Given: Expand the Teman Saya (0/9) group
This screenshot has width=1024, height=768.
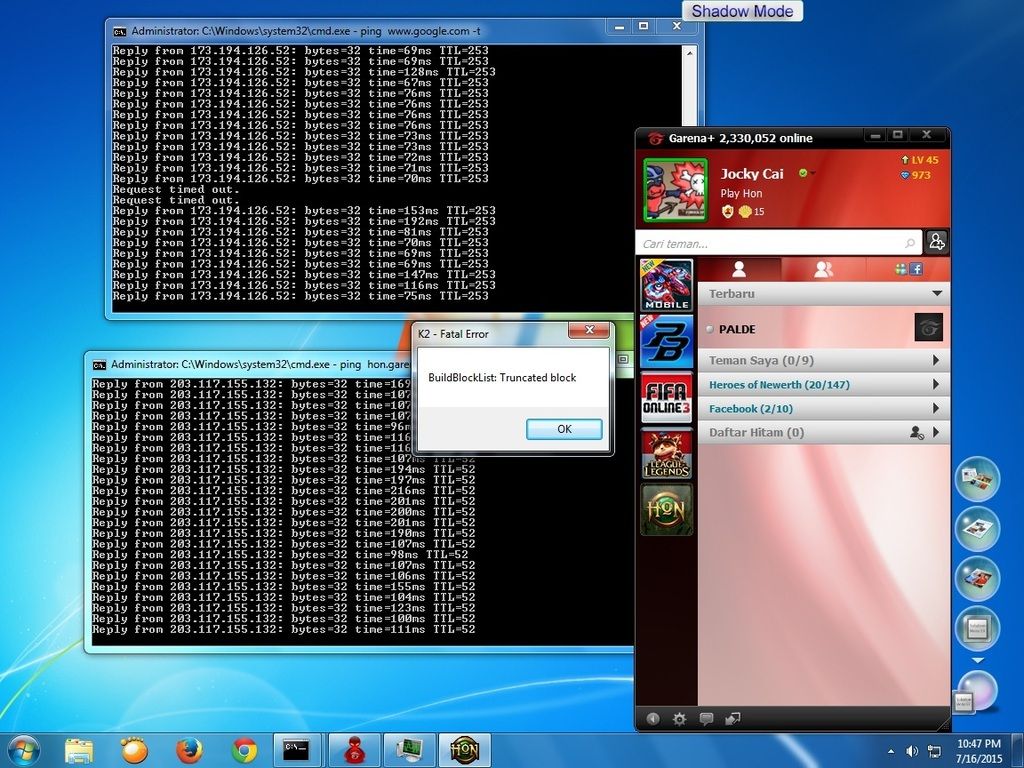Looking at the screenshot, I should tap(936, 360).
